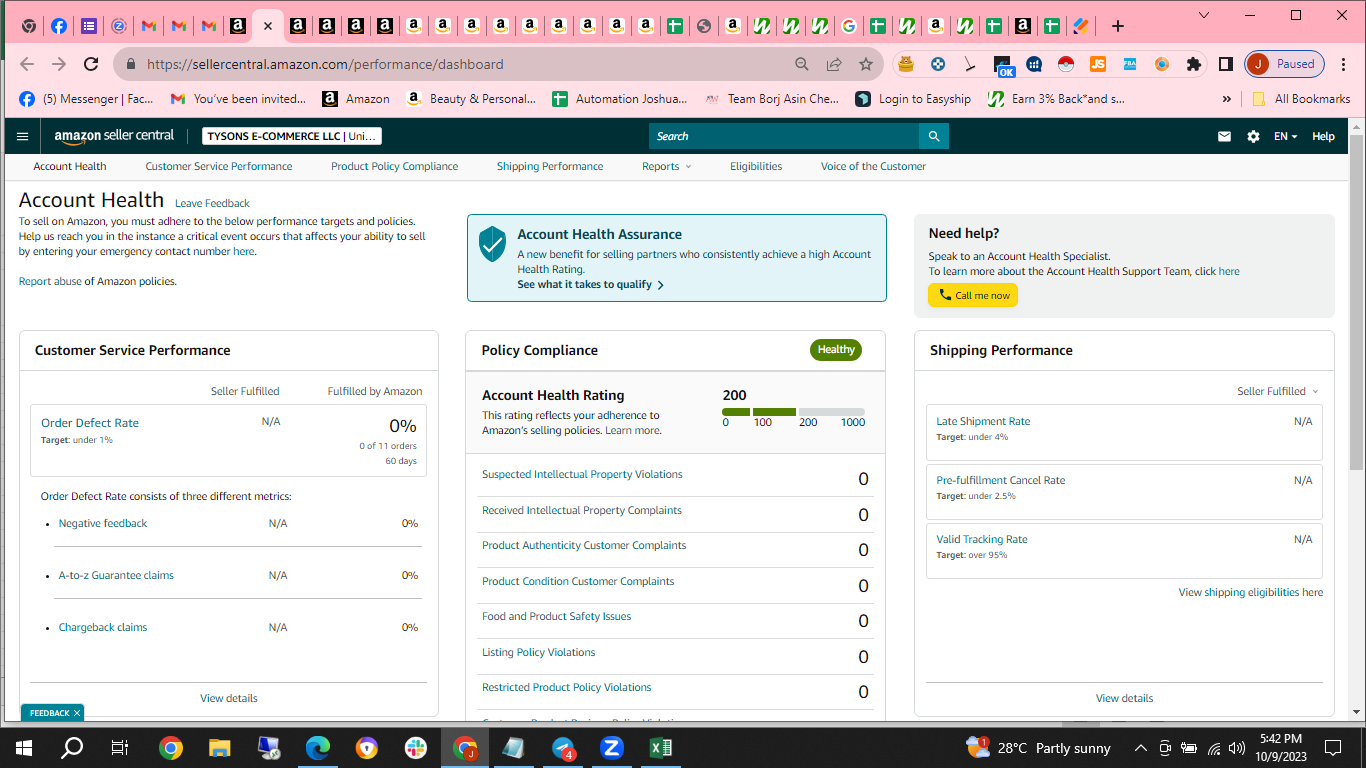The width and height of the screenshot is (1366, 768).
Task: Select the Account Health nav tab
Action: coord(70,166)
